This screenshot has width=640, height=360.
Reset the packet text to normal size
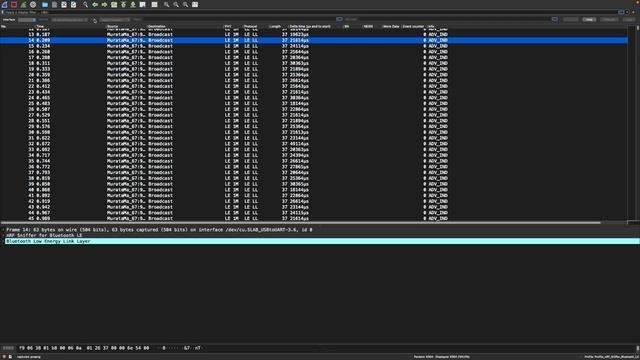(185, 4)
